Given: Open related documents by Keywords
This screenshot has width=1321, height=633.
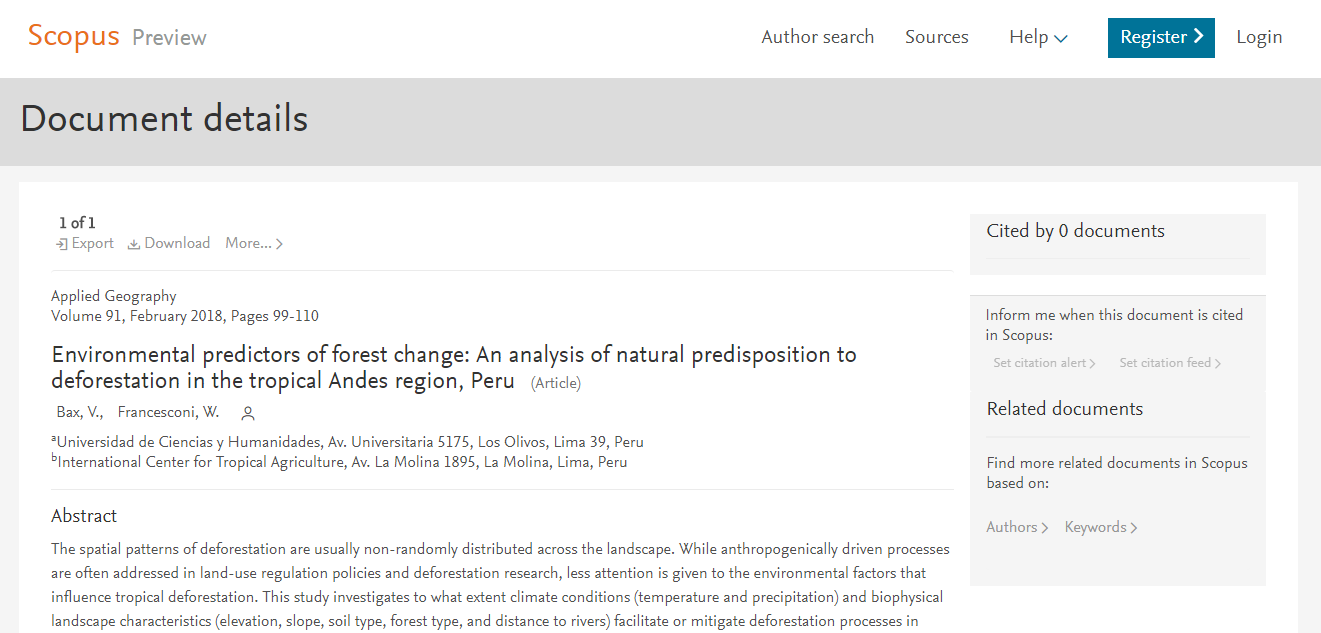Looking at the screenshot, I should coord(1101,528).
